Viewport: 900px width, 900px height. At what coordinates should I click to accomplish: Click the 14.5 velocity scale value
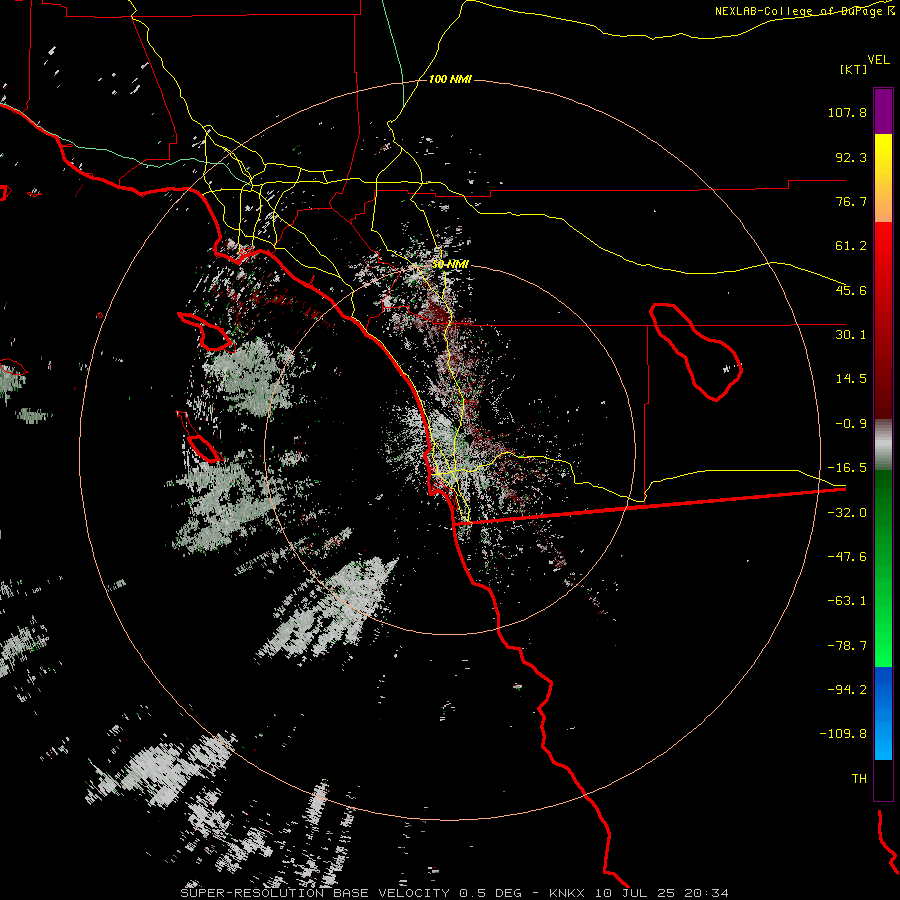[x=851, y=379]
